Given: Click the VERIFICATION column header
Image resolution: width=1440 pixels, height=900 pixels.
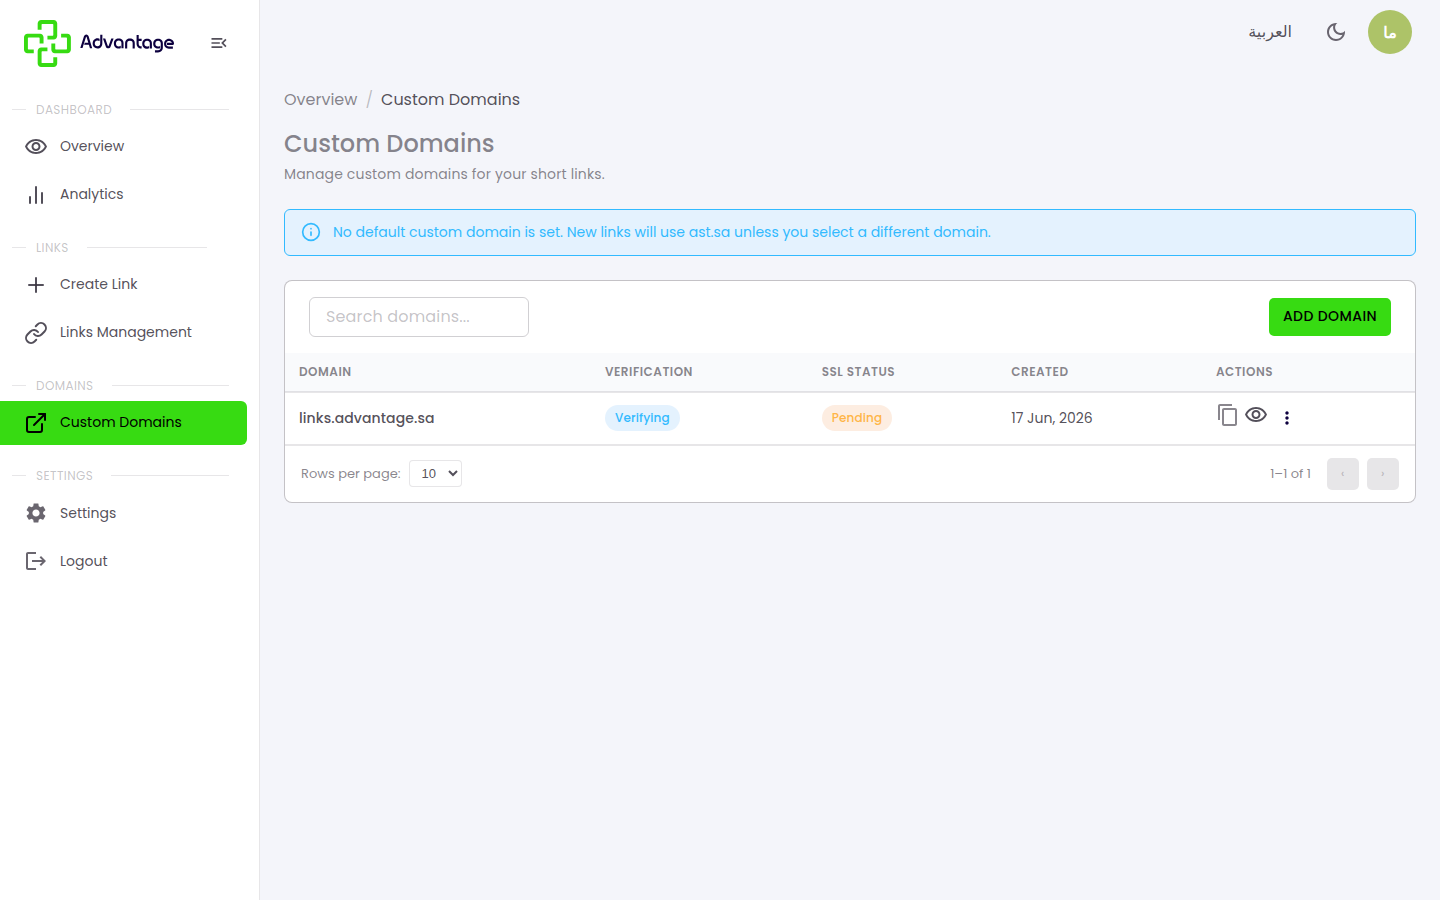Looking at the screenshot, I should pos(649,372).
